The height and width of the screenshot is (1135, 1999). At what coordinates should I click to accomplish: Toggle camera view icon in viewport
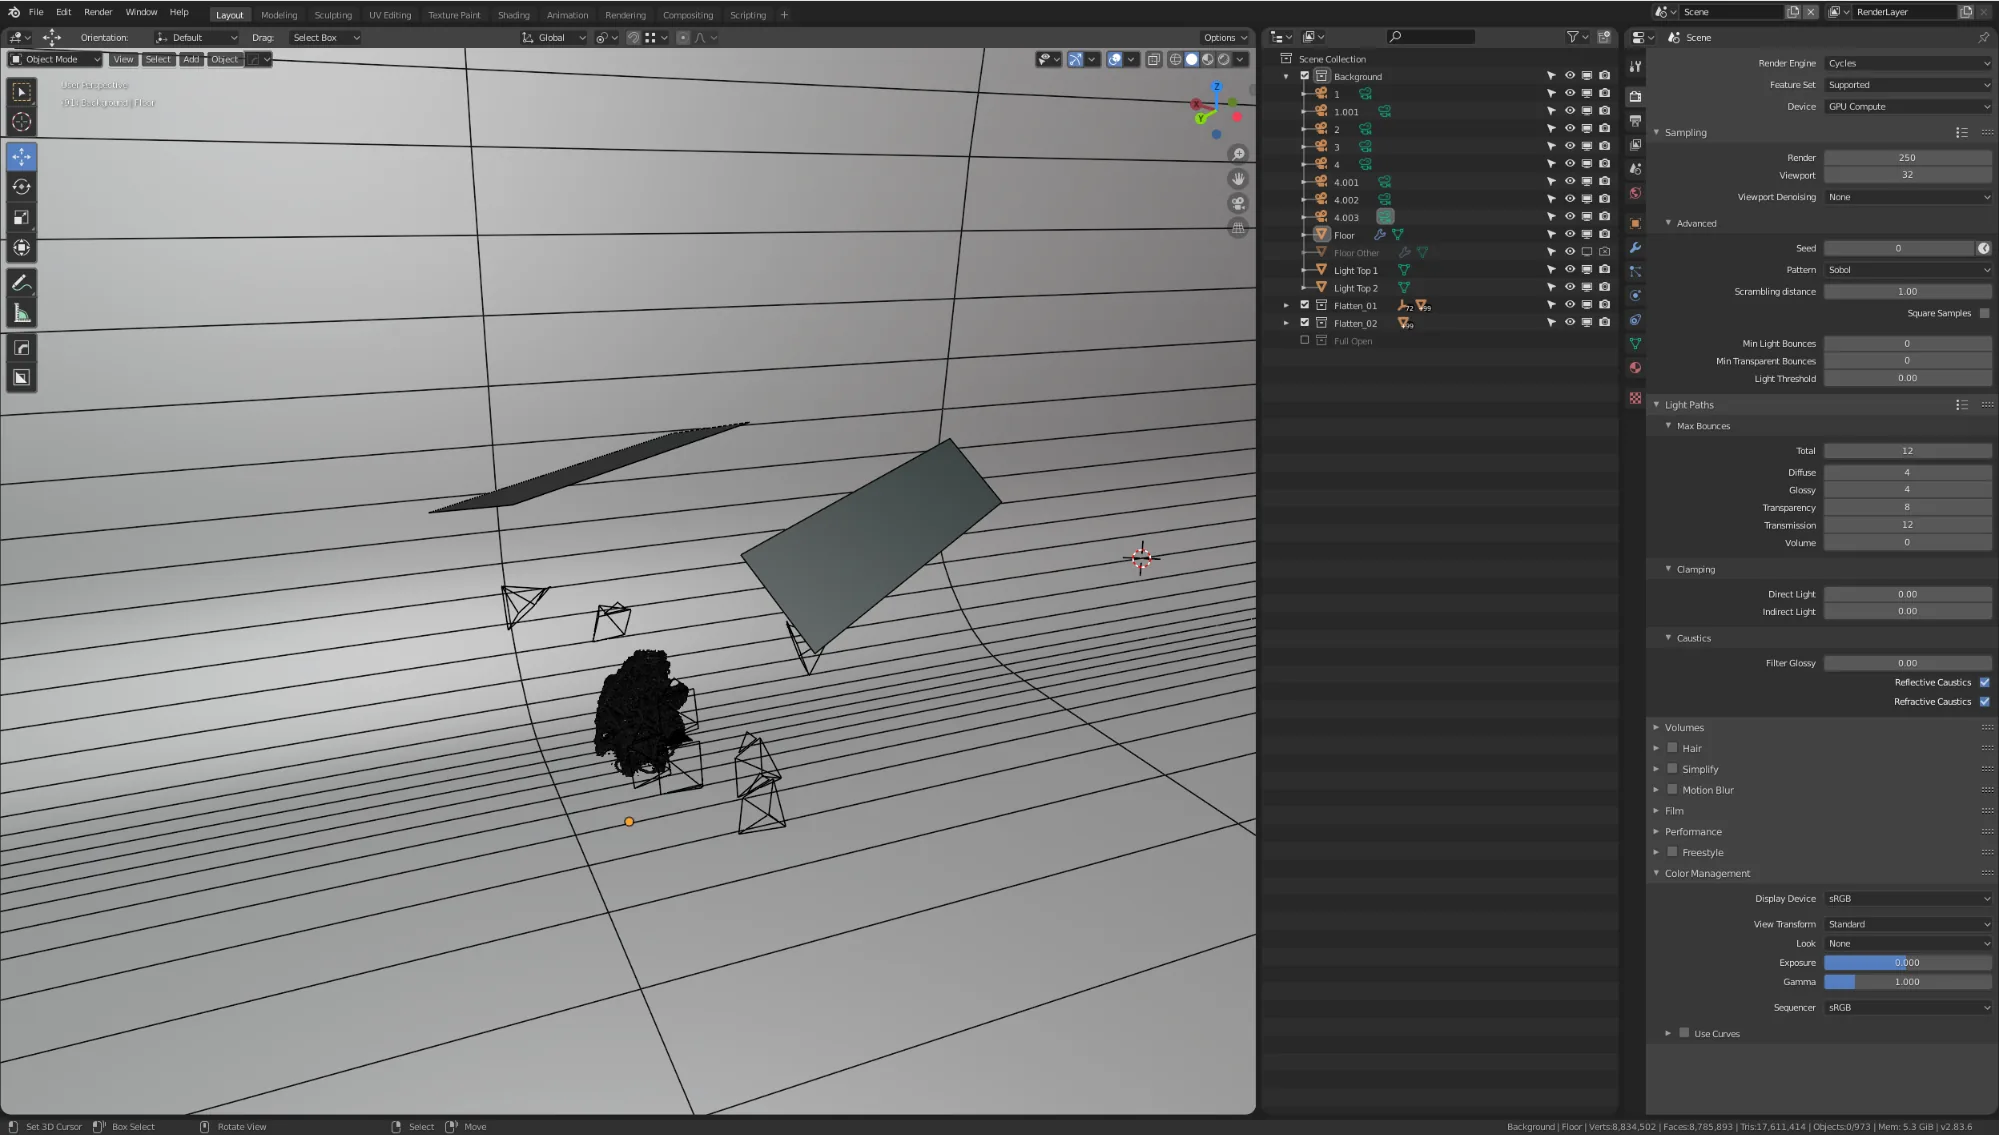pyautogui.click(x=1238, y=203)
